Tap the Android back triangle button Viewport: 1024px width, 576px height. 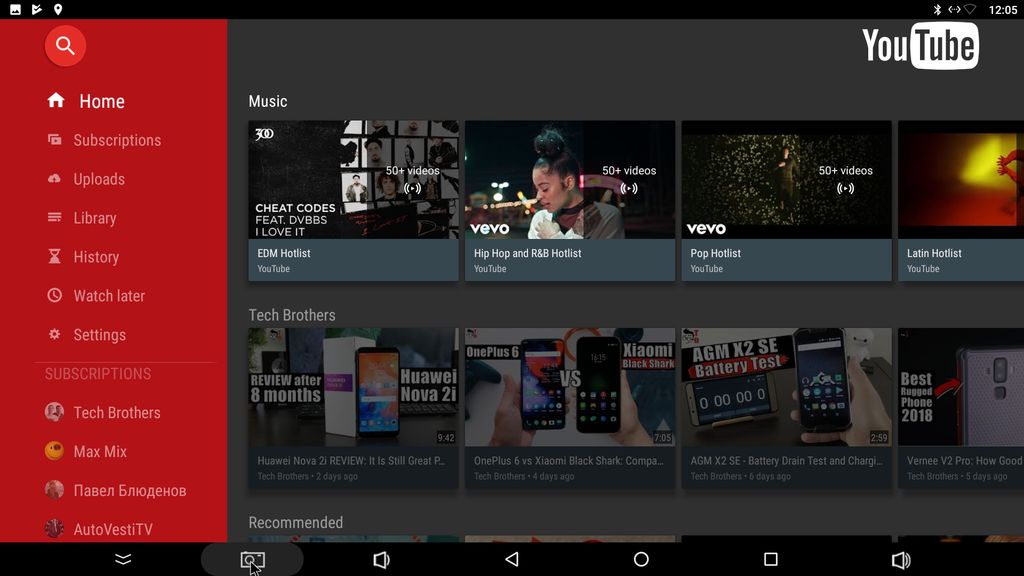click(511, 560)
